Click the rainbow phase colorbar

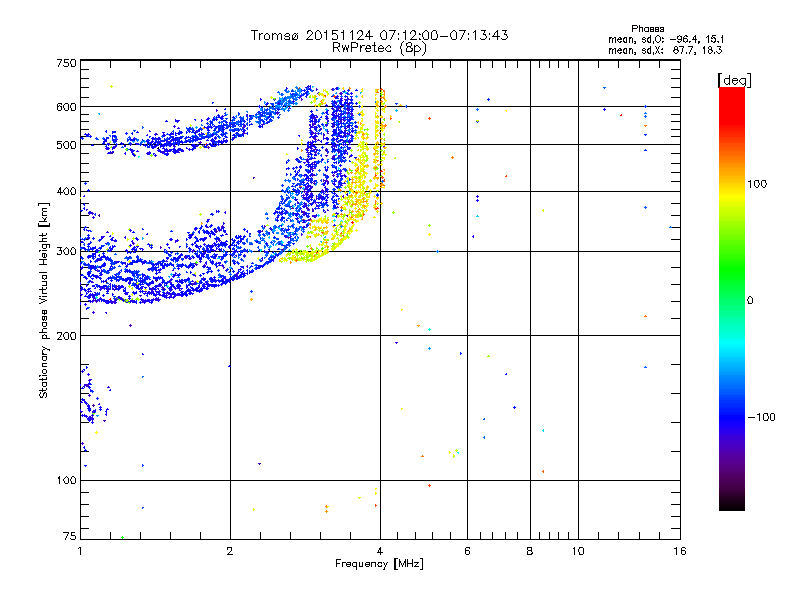[x=732, y=299]
